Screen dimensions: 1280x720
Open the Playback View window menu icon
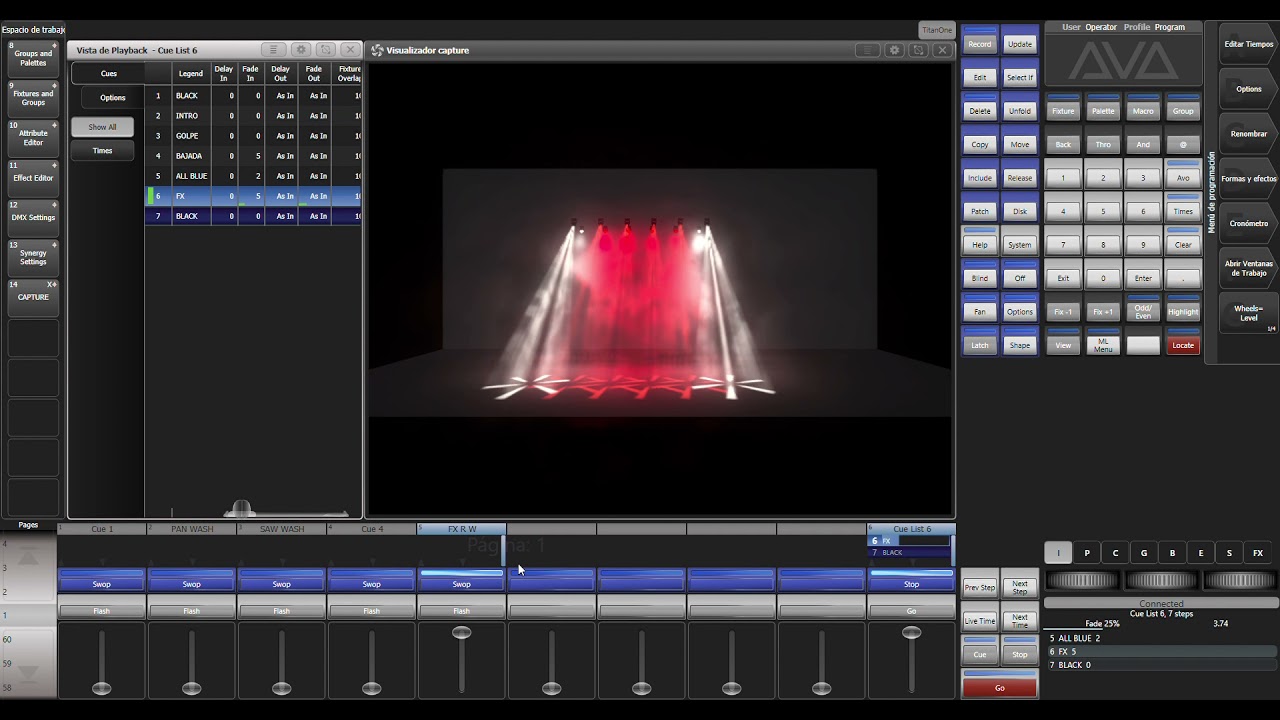click(x=273, y=49)
